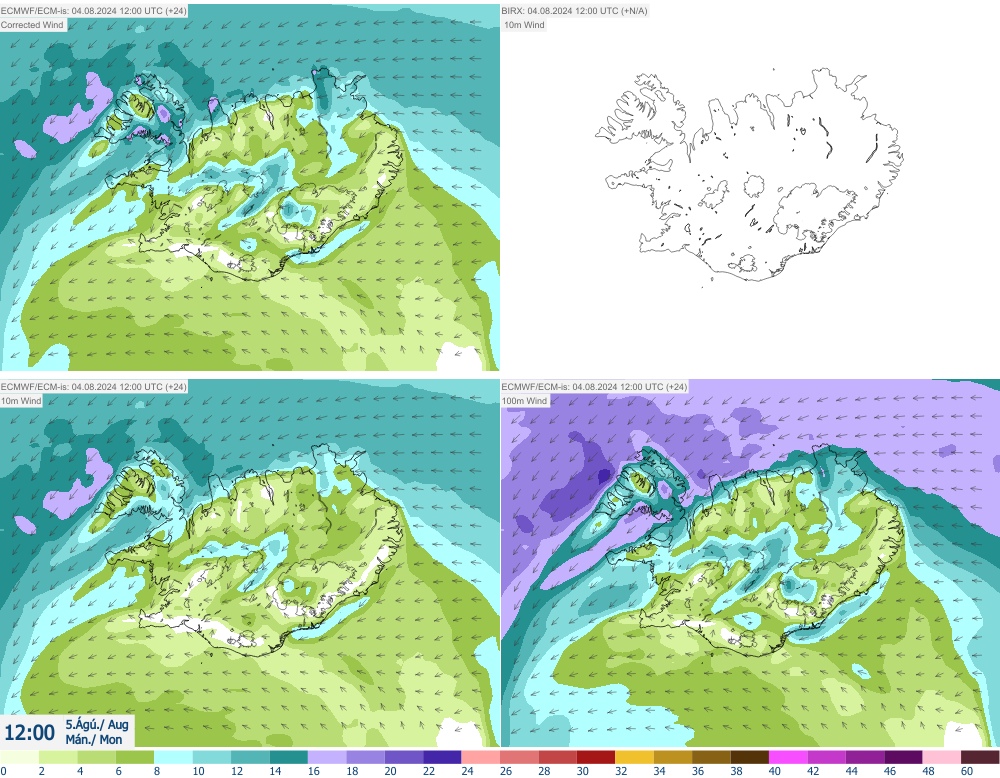Click the legend value label '16'
Screen dimensions: 1000x778
(314, 771)
